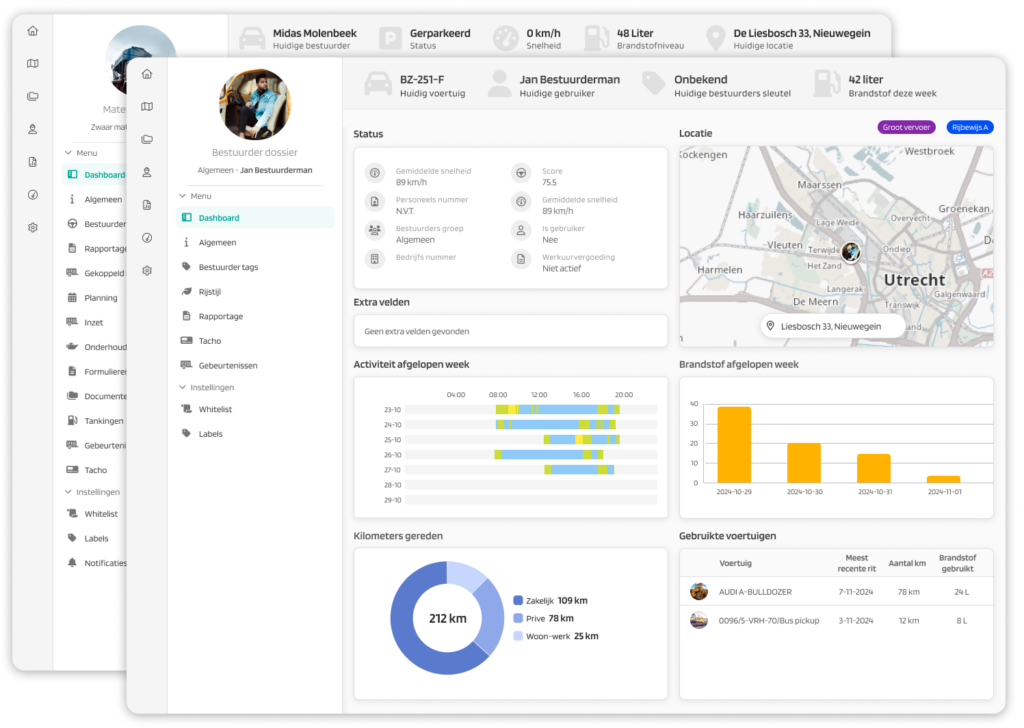Click the Aantal km column header
The height and width of the screenshot is (728, 1024).
click(906, 563)
